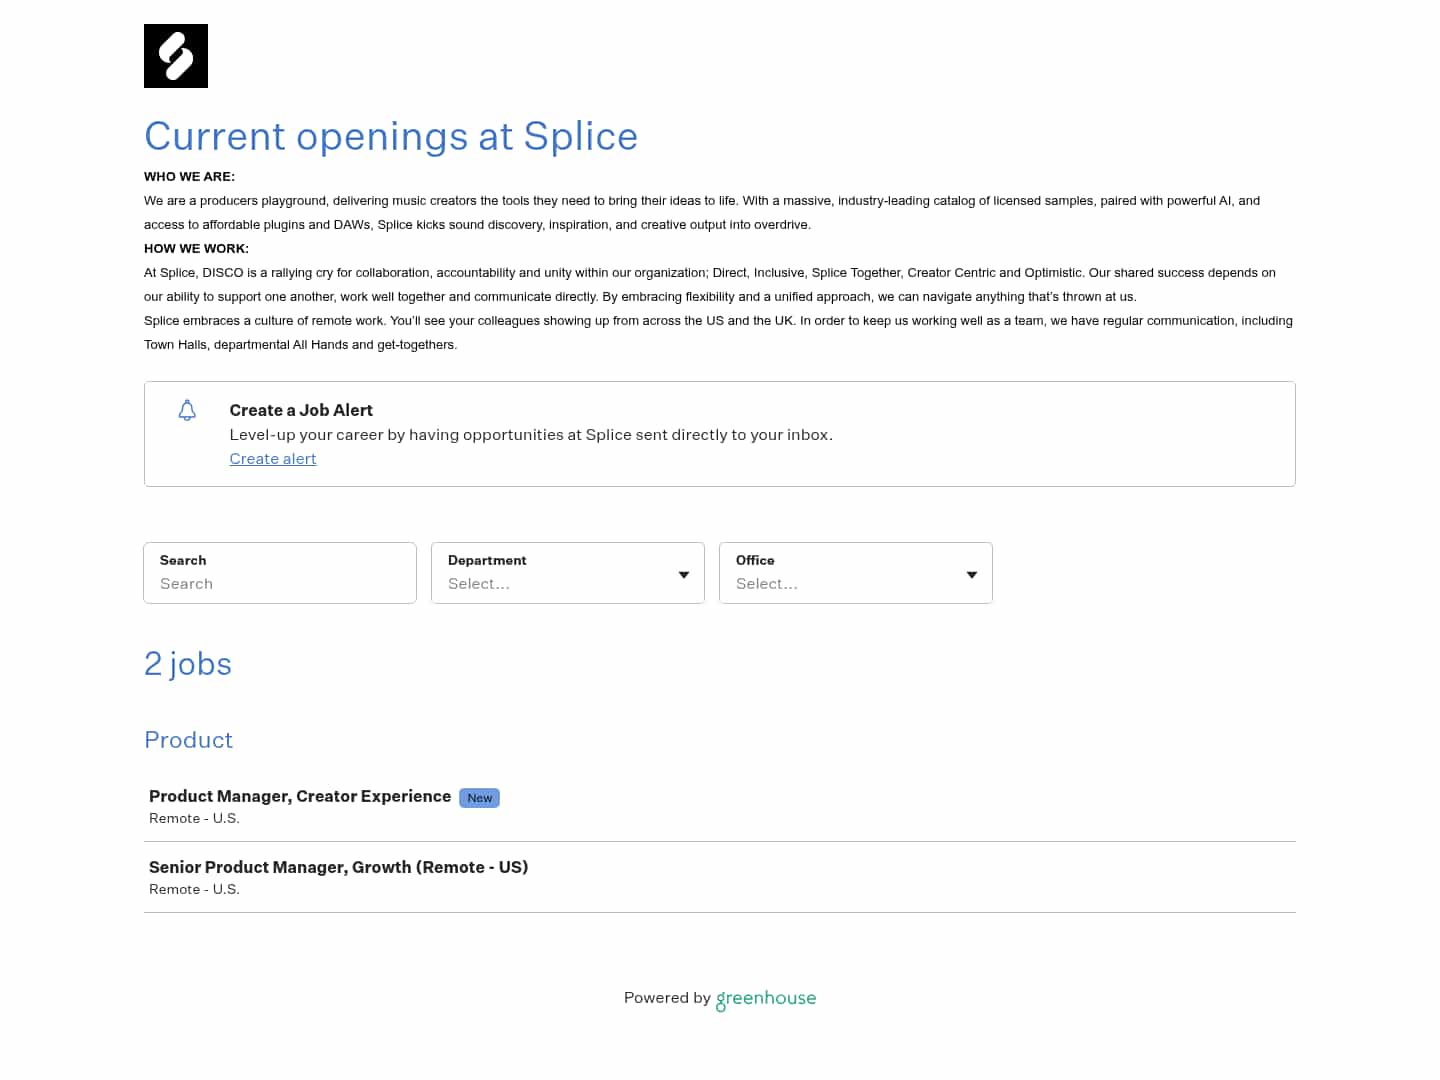This screenshot has height=1080, width=1440.
Task: Open the Product Manager, Creator Experience listing
Action: 299,796
